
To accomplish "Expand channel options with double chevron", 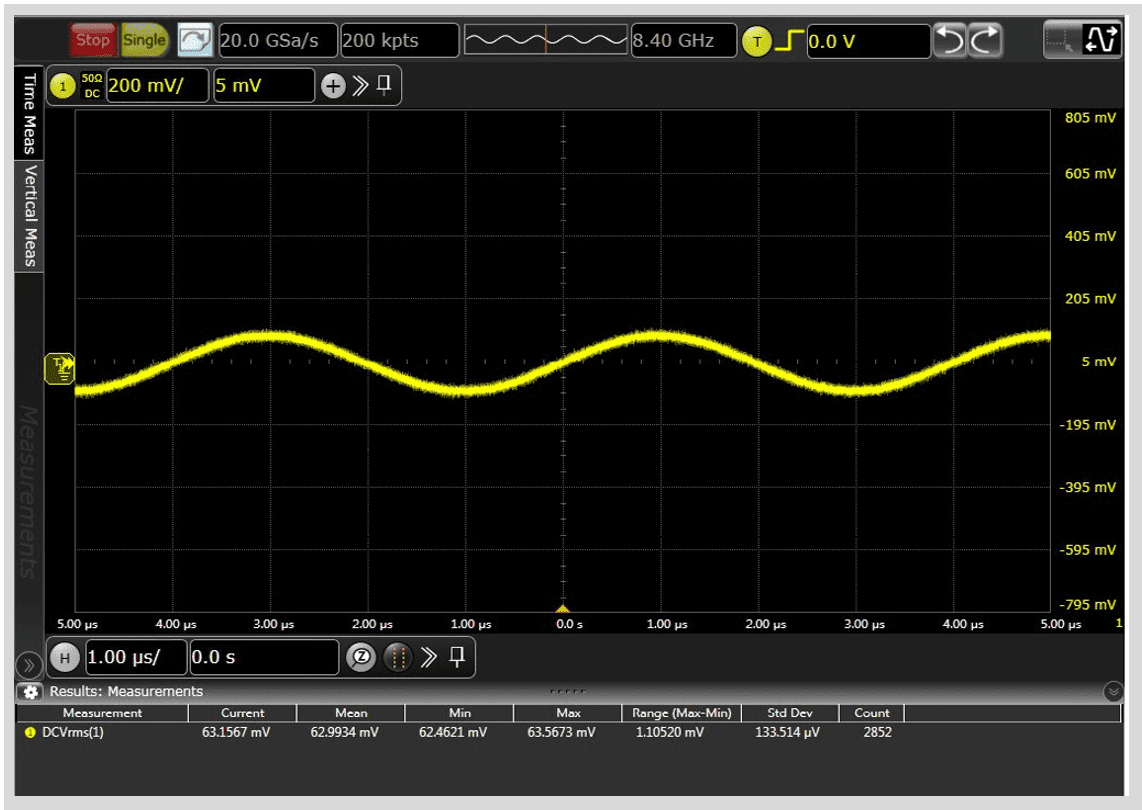I will (x=359, y=86).
